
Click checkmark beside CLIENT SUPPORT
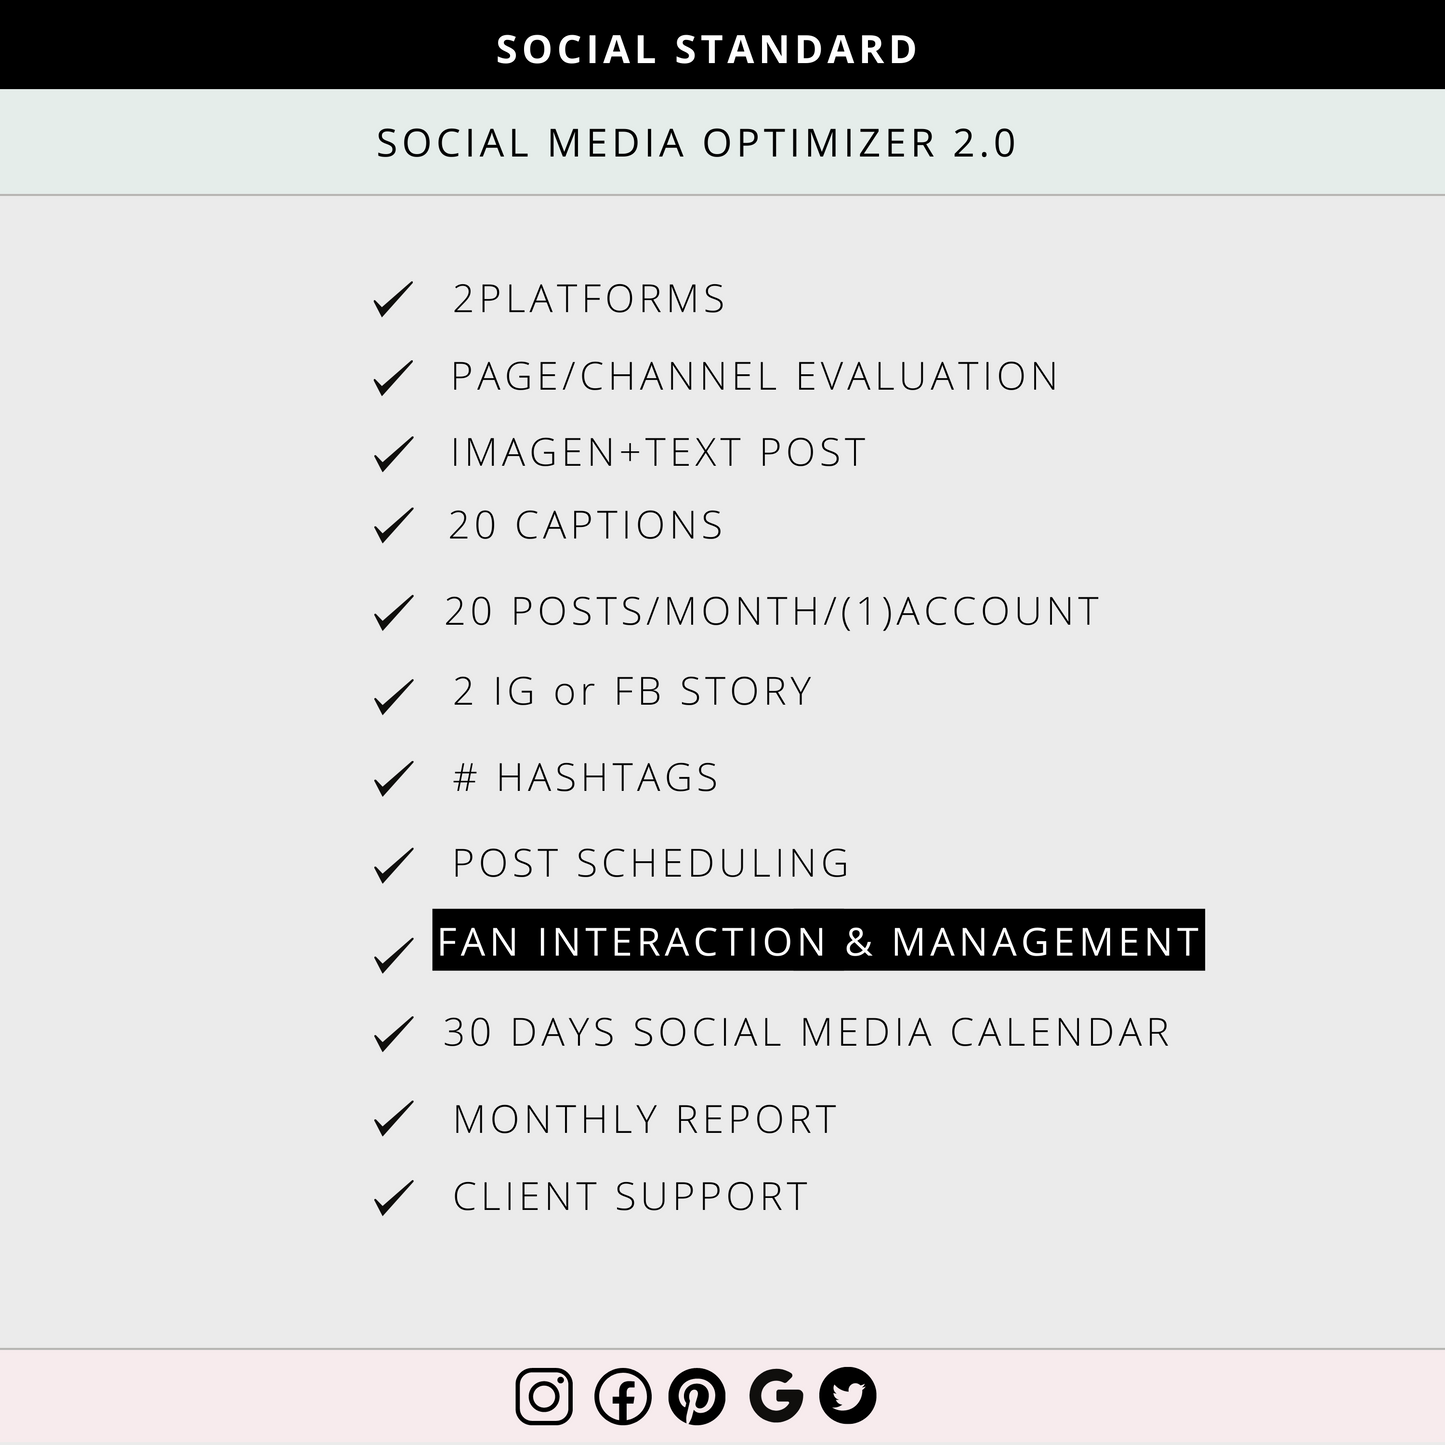393,1197
